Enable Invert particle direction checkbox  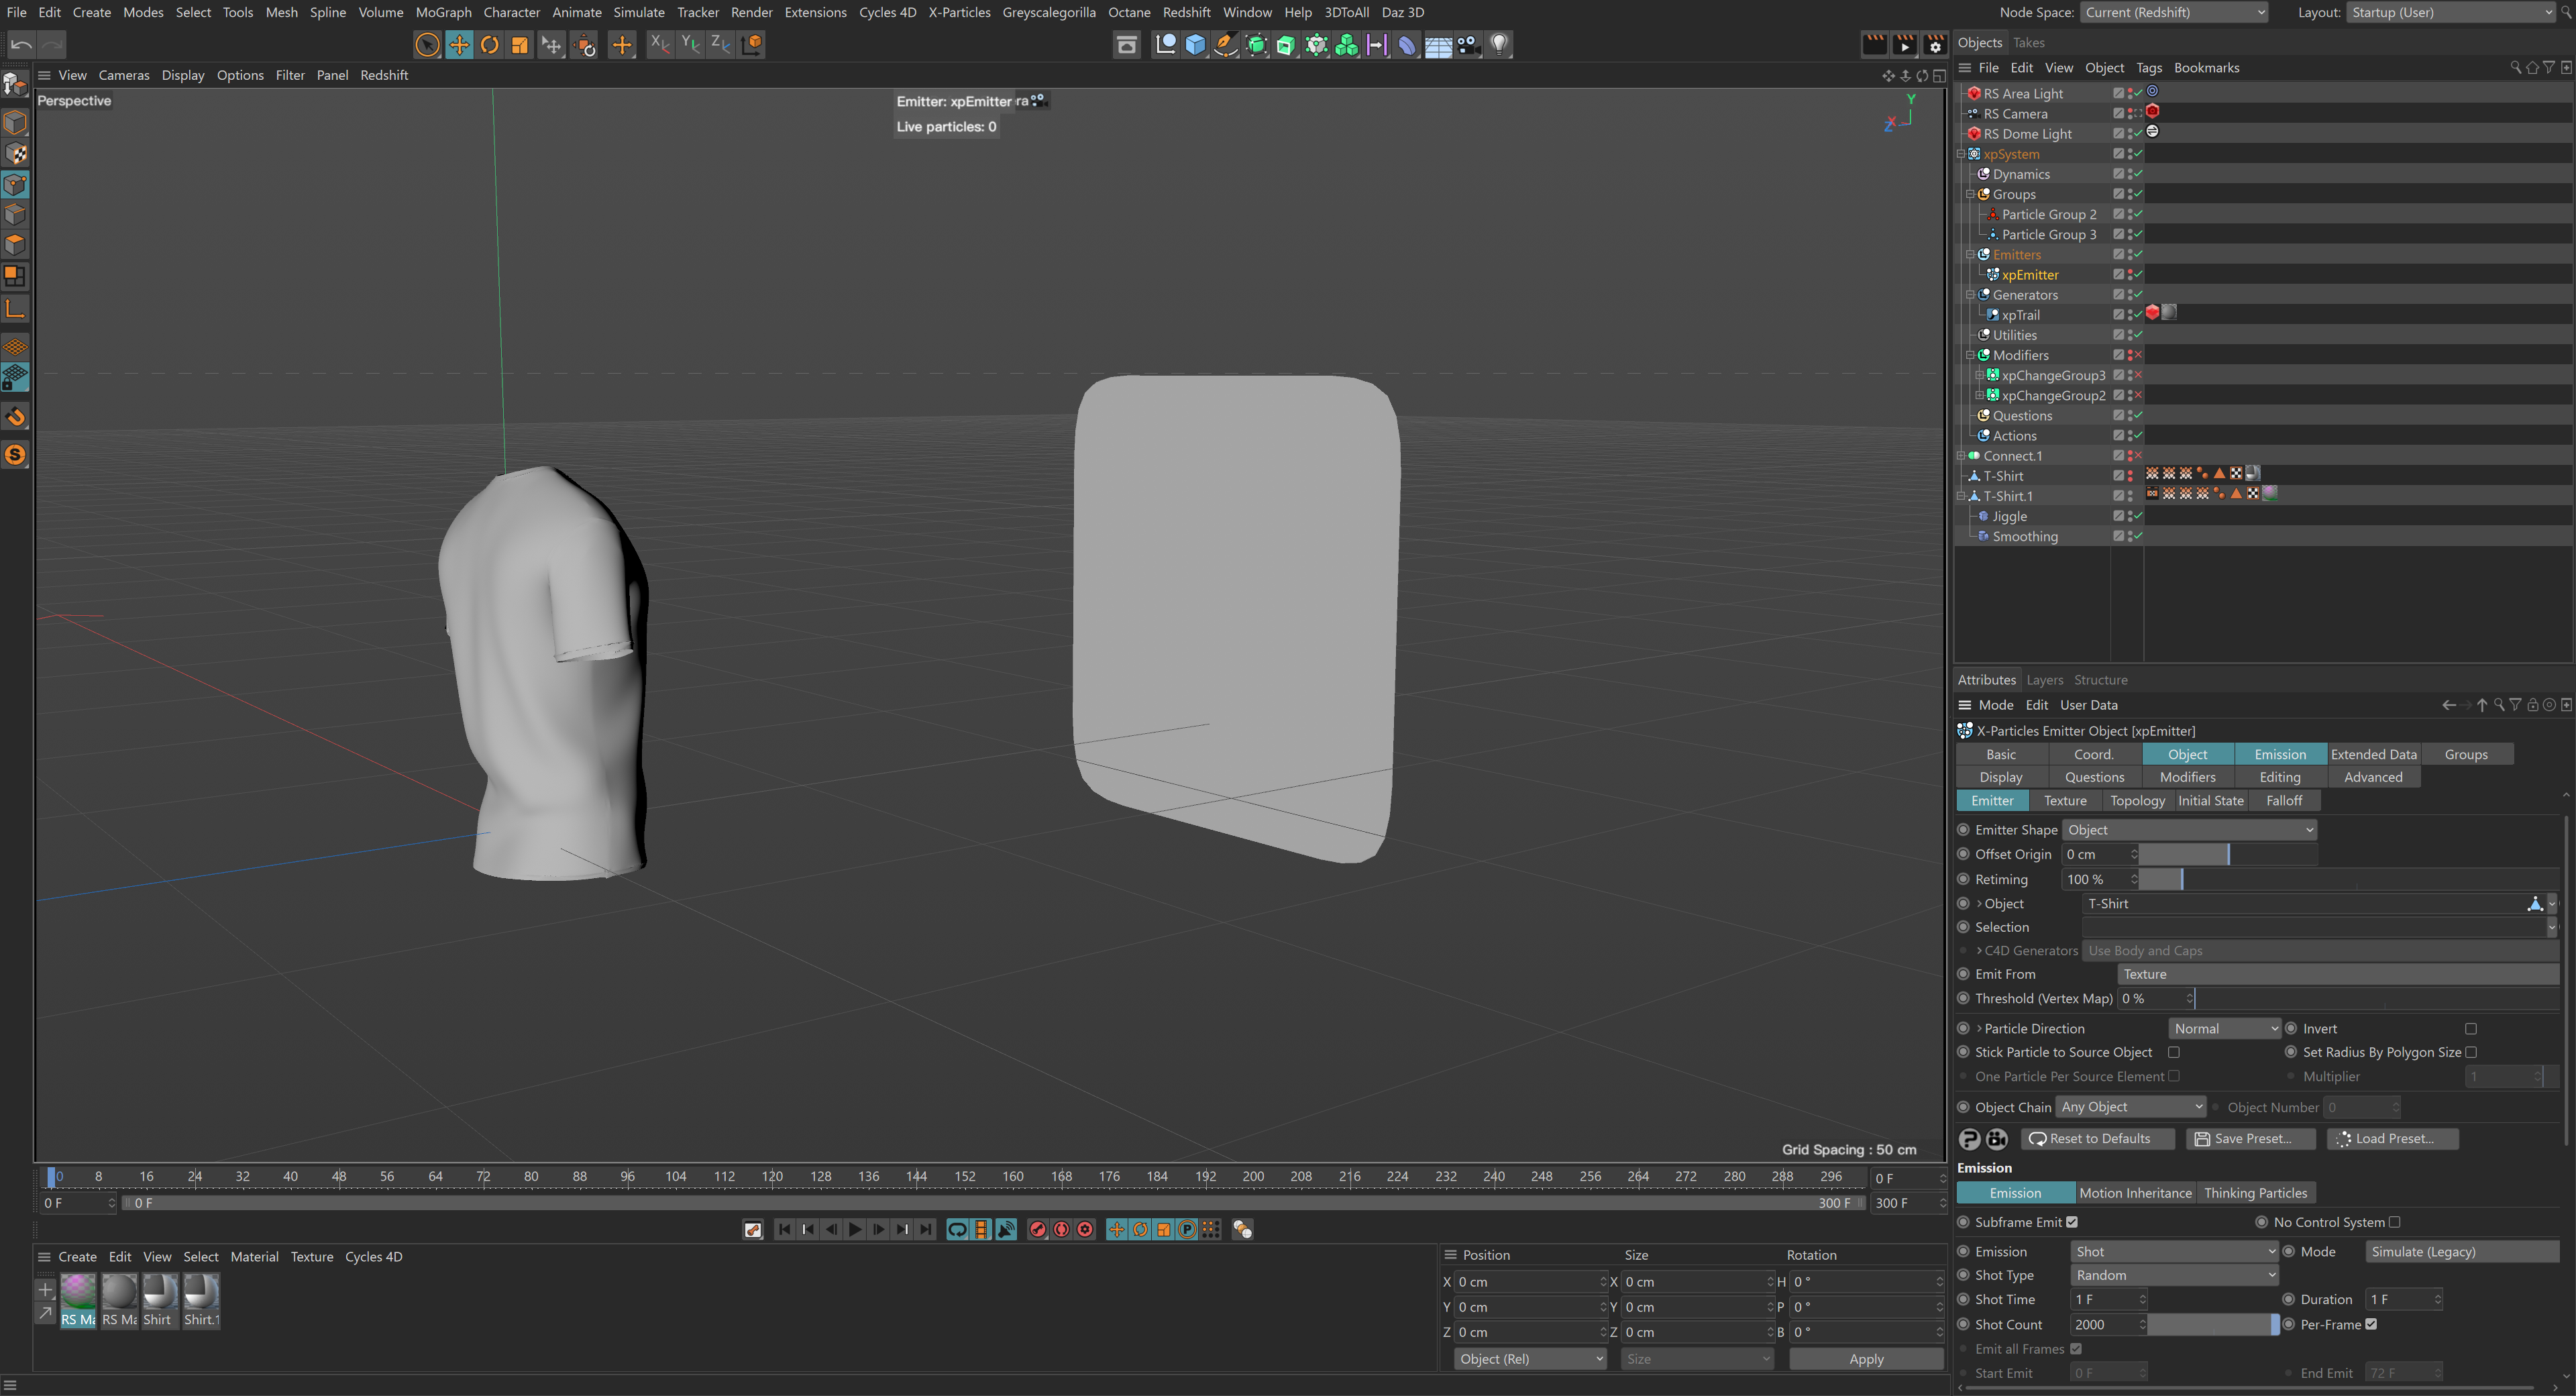pyautogui.click(x=2471, y=1028)
